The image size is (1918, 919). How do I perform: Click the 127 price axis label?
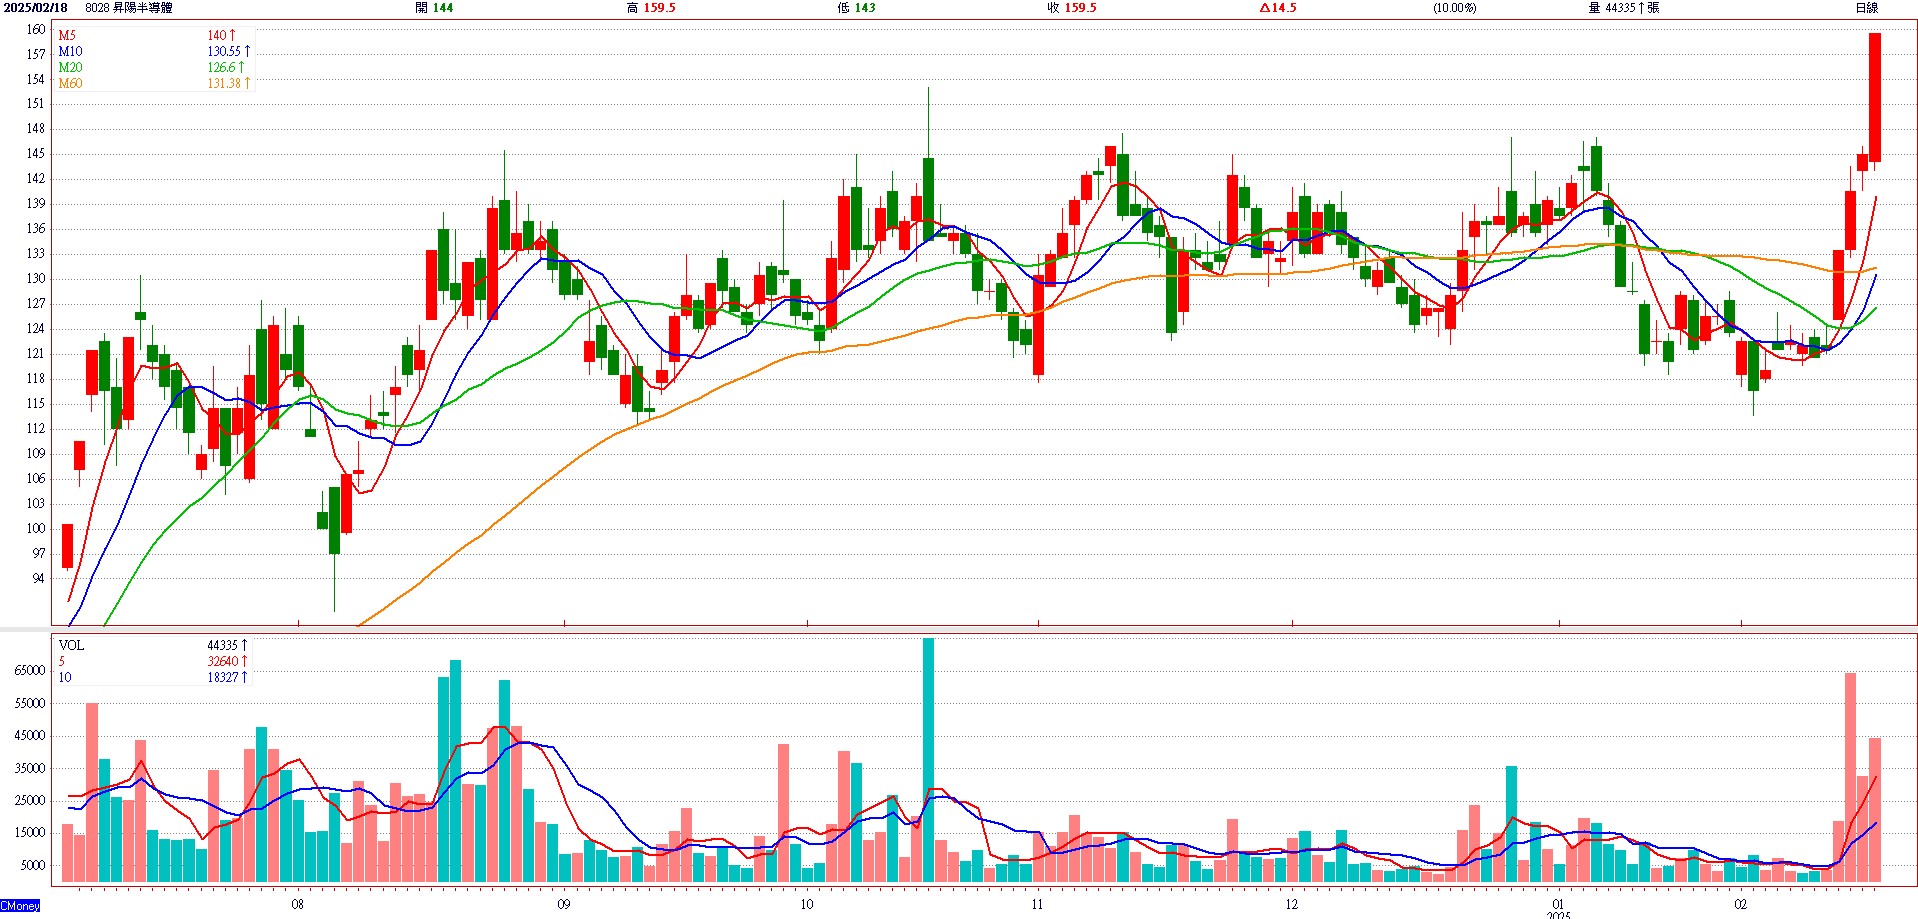36,303
